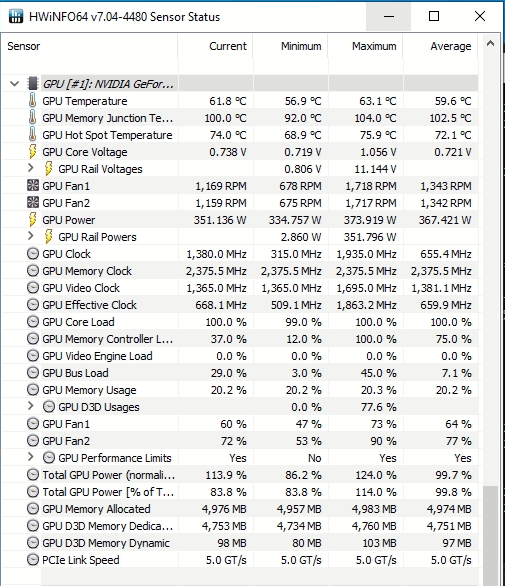Click the scrollbar up arrow
Screen dimensions: 505x586
[490, 44]
